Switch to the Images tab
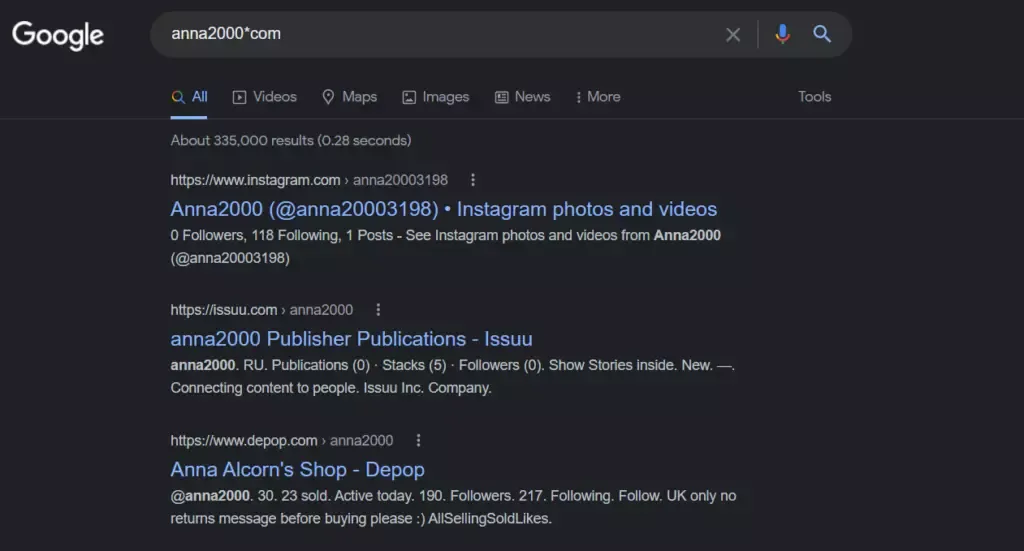 (436, 97)
